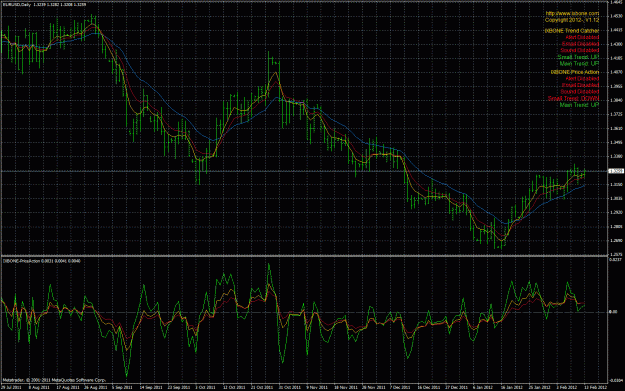This screenshot has width=625, height=391.
Task: Click the www.iabone.com URL label
Action: [x=572, y=13]
